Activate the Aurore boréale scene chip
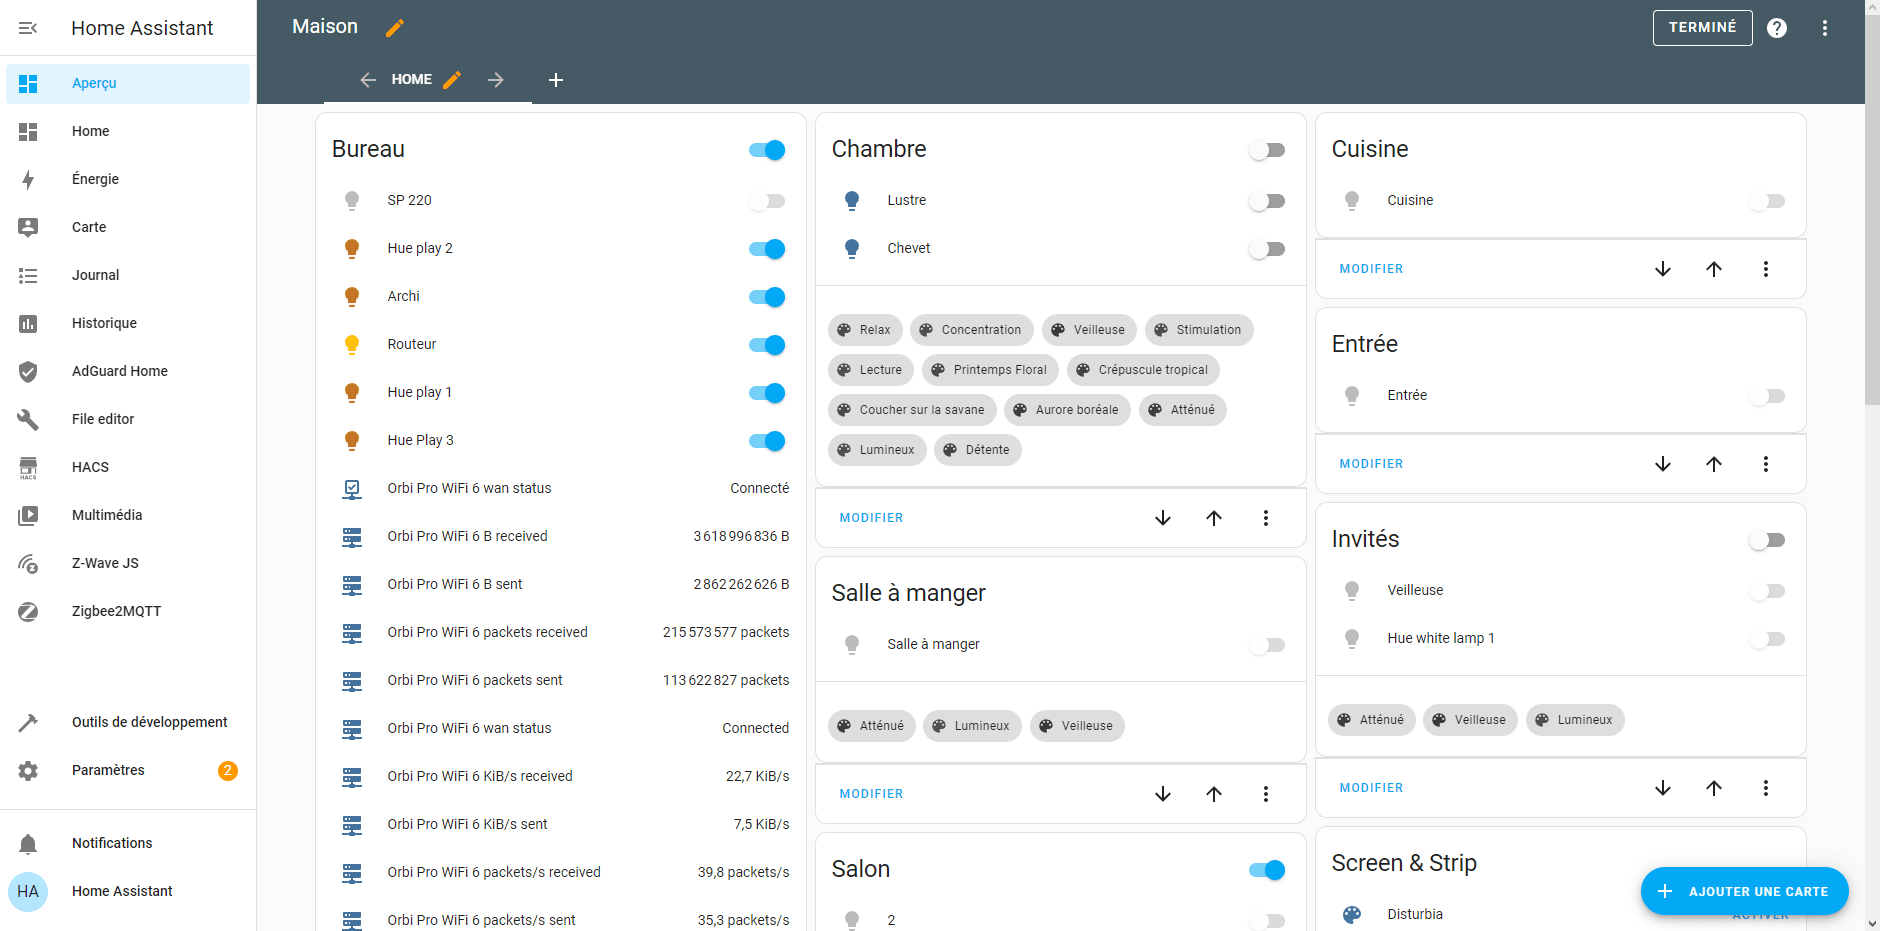Screen dimensions: 1880x931 coord(1067,410)
